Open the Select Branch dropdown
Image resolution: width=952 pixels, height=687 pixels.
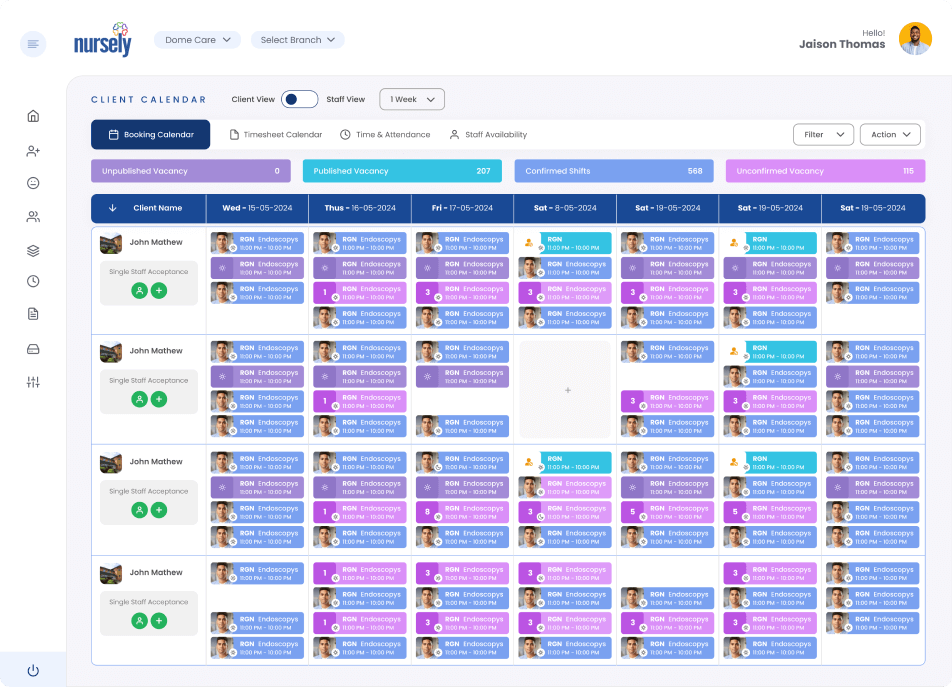(298, 40)
